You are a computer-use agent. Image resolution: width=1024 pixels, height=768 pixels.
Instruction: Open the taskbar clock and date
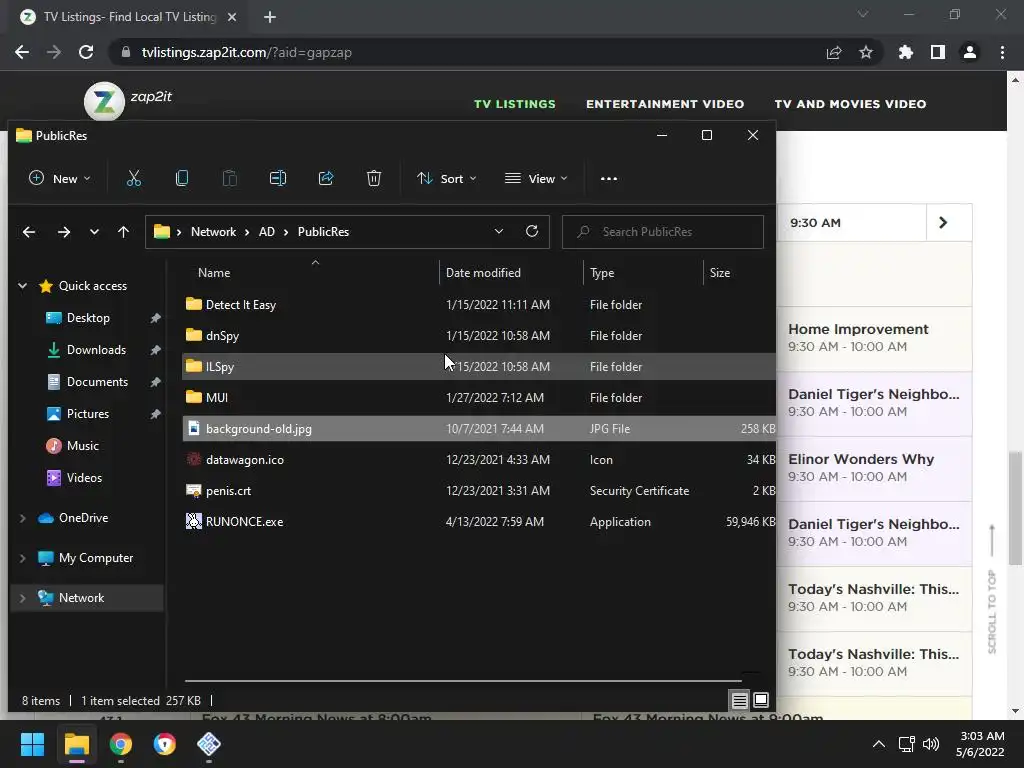coord(980,744)
